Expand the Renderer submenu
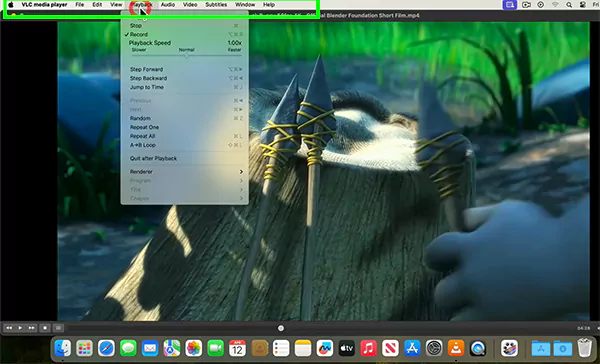600x364 pixels. [x=185, y=172]
